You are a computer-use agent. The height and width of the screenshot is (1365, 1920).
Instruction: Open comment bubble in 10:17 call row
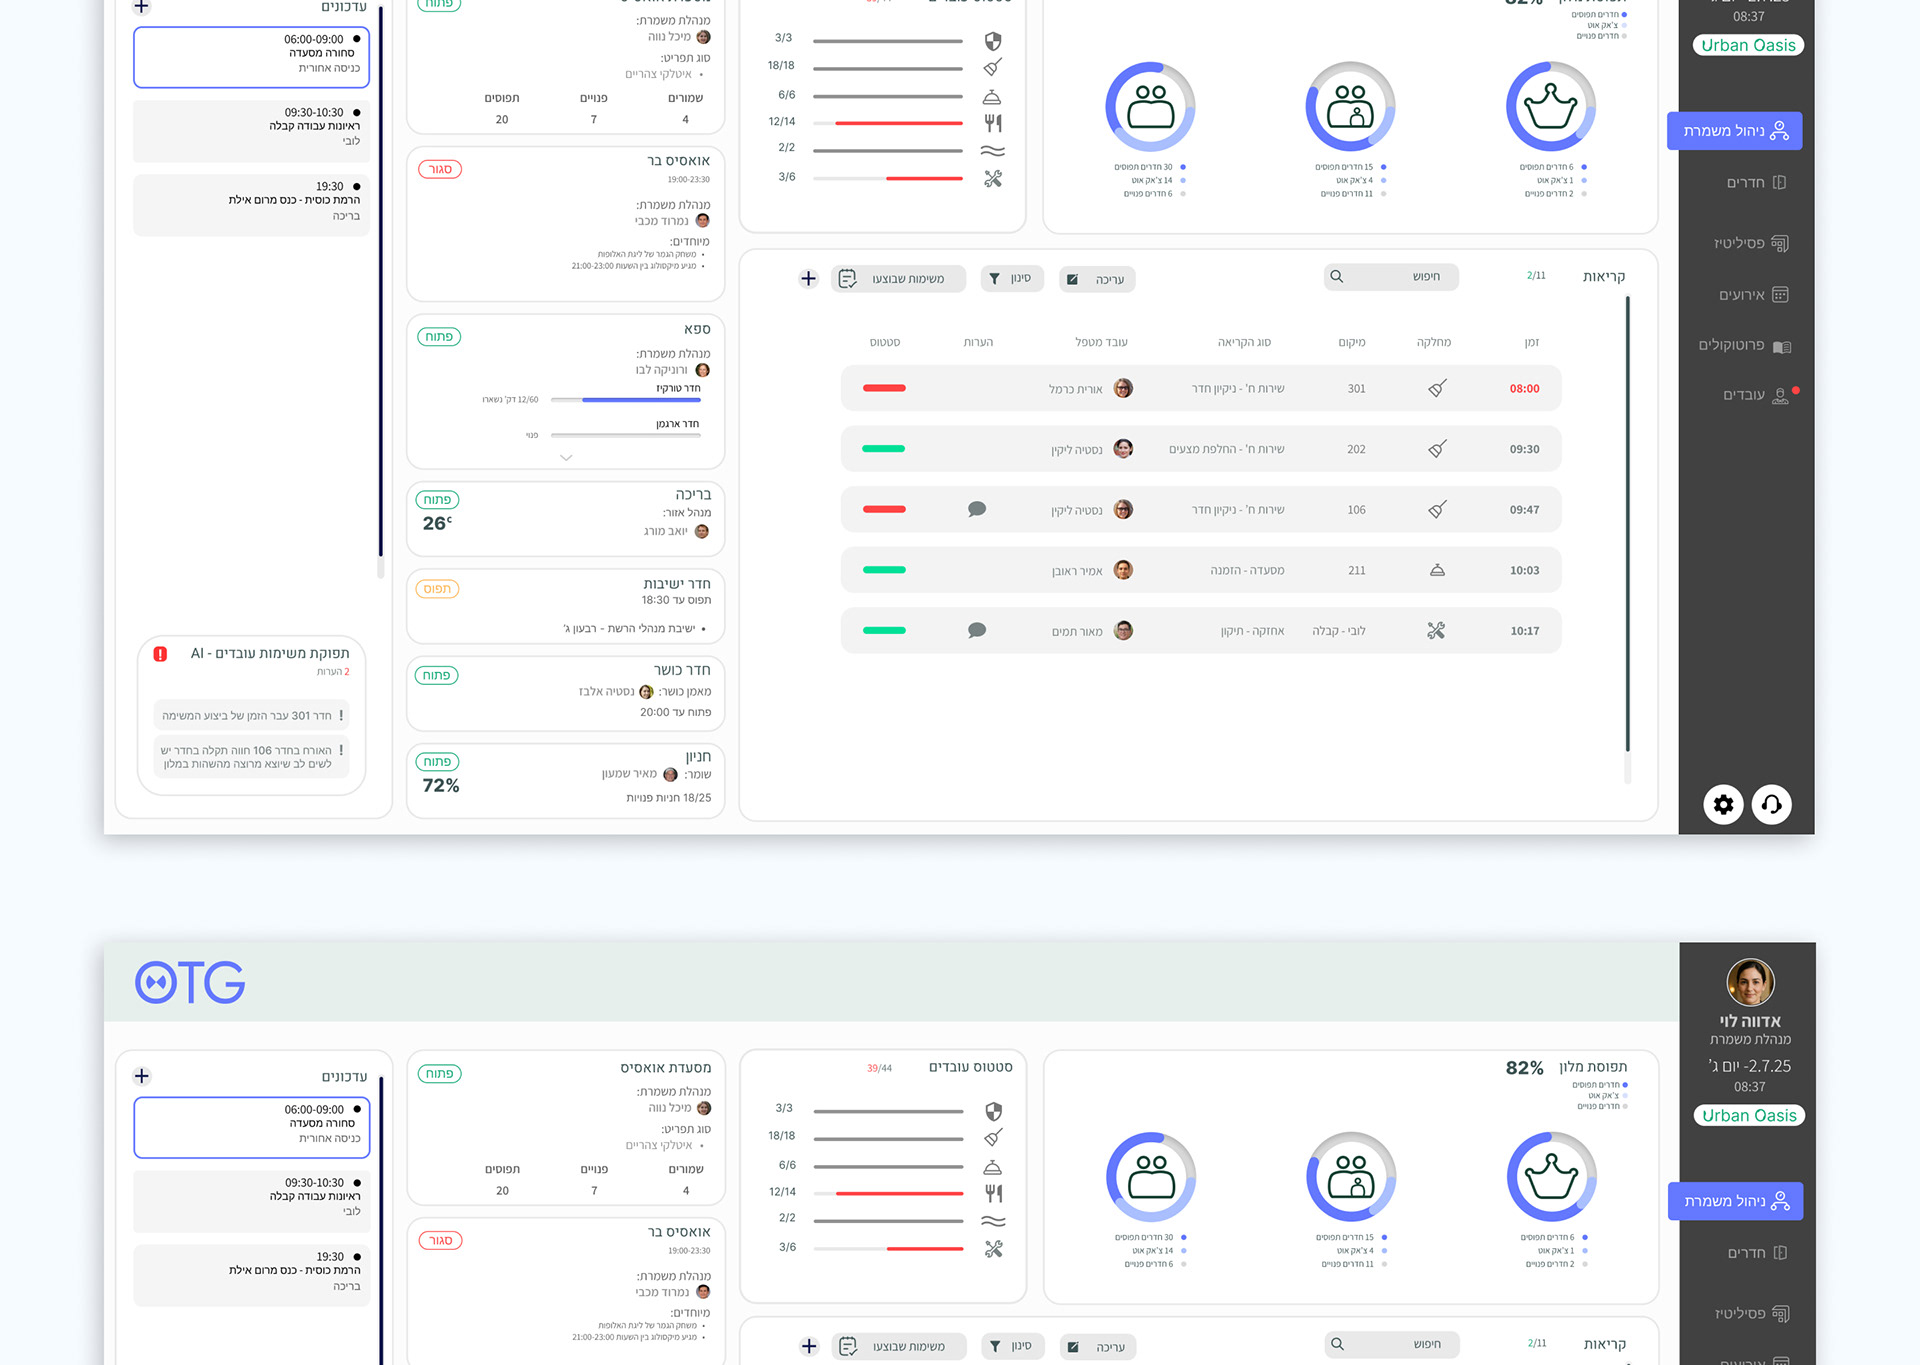tap(977, 631)
